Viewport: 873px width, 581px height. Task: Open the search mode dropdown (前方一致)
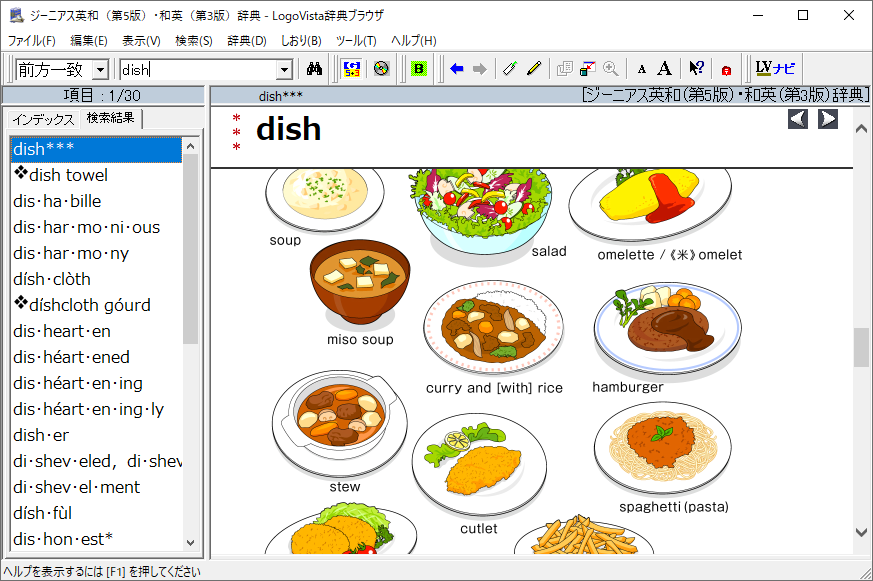coord(100,70)
